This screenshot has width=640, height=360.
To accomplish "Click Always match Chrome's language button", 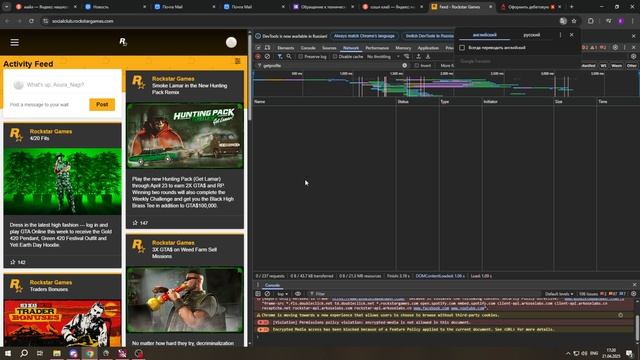I will [364, 36].
